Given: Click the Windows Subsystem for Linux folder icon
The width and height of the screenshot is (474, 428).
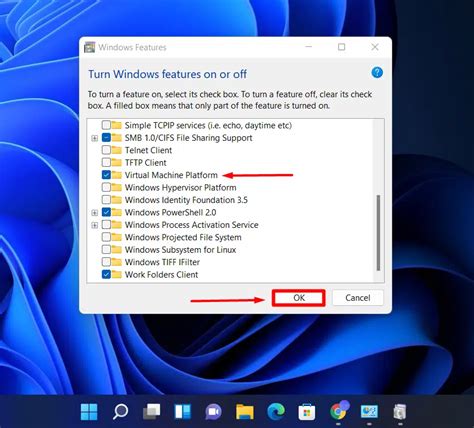Looking at the screenshot, I should (x=116, y=250).
